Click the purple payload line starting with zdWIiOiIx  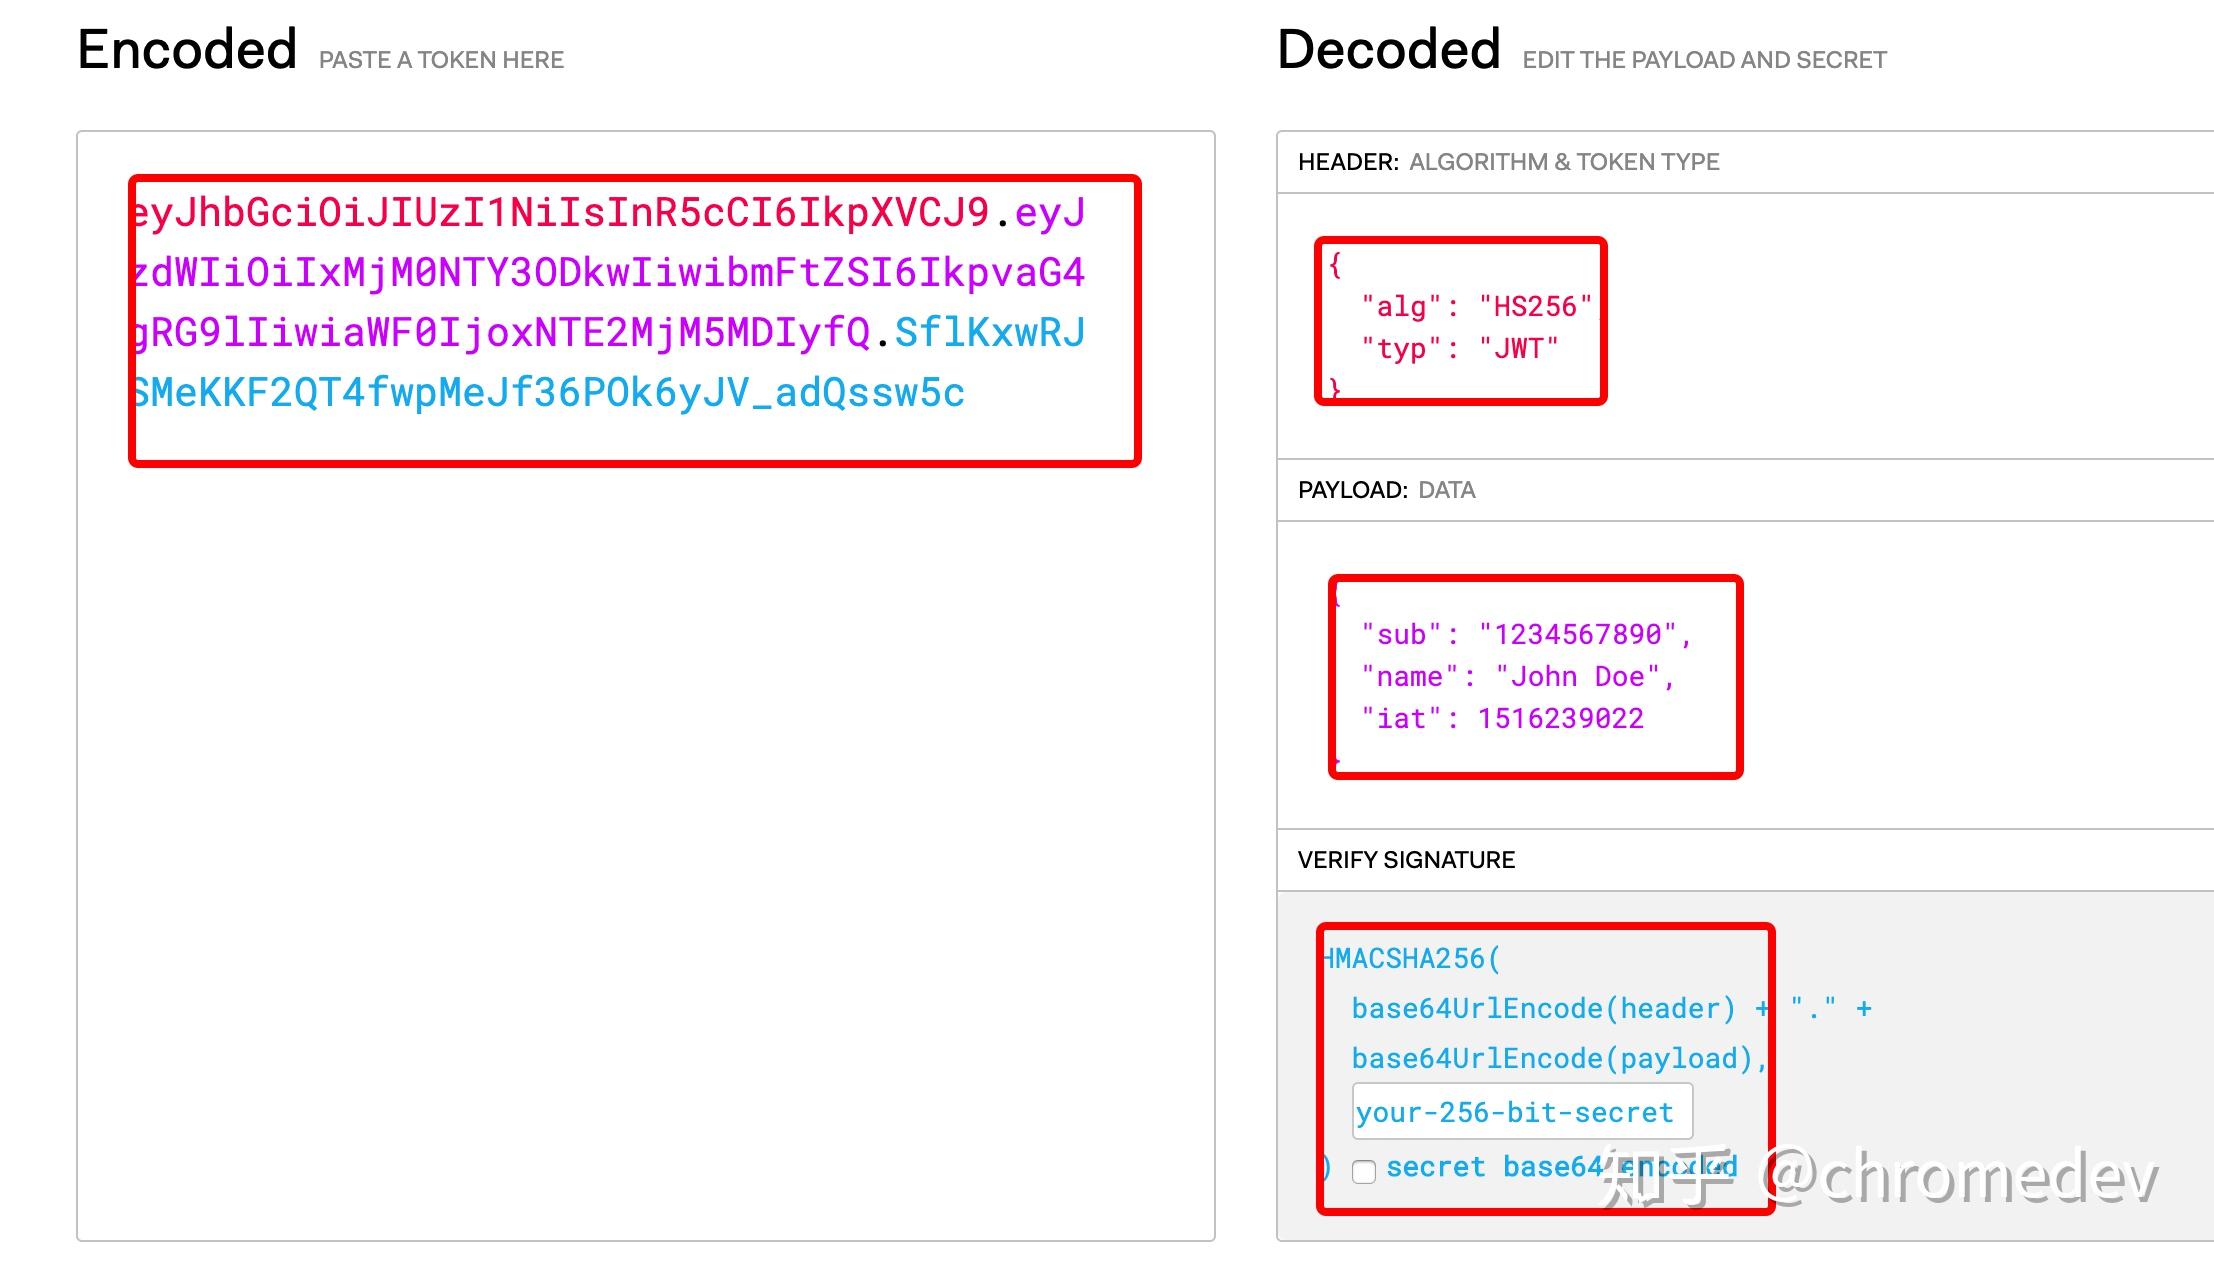pos(608,273)
